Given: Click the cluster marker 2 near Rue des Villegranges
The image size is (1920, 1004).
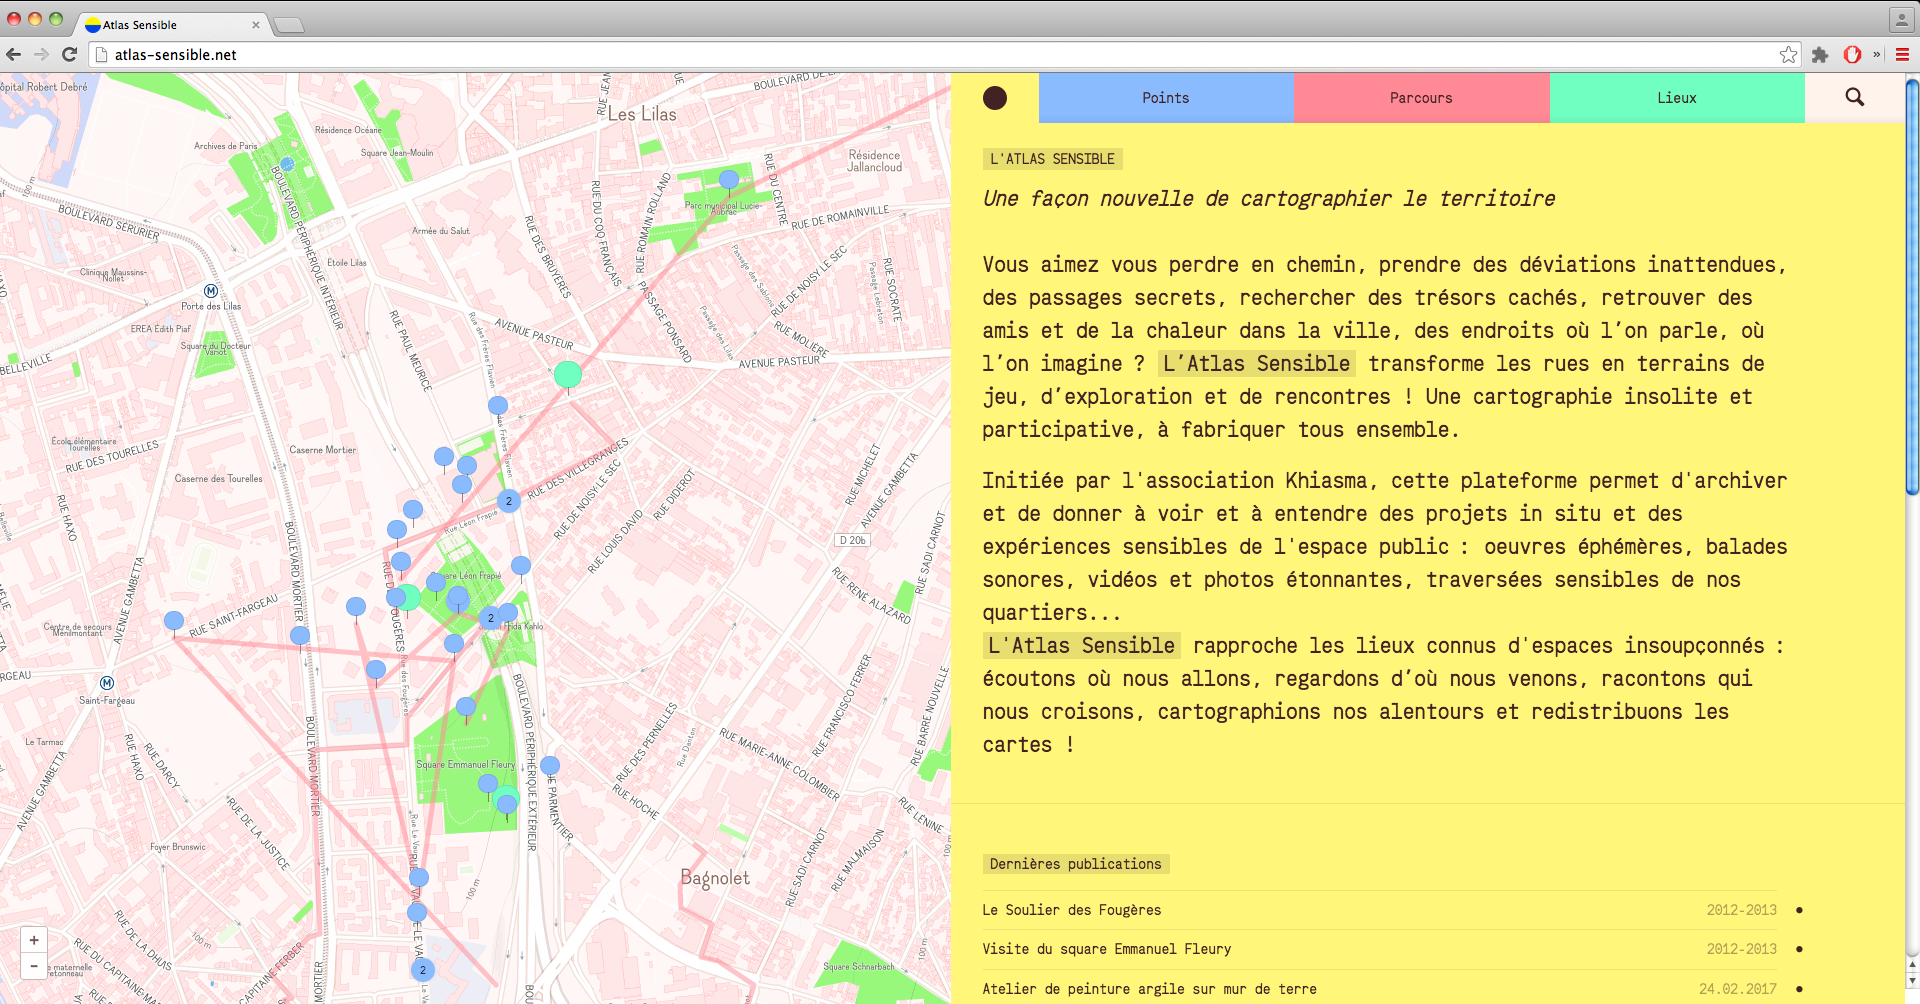Looking at the screenshot, I should tap(509, 501).
